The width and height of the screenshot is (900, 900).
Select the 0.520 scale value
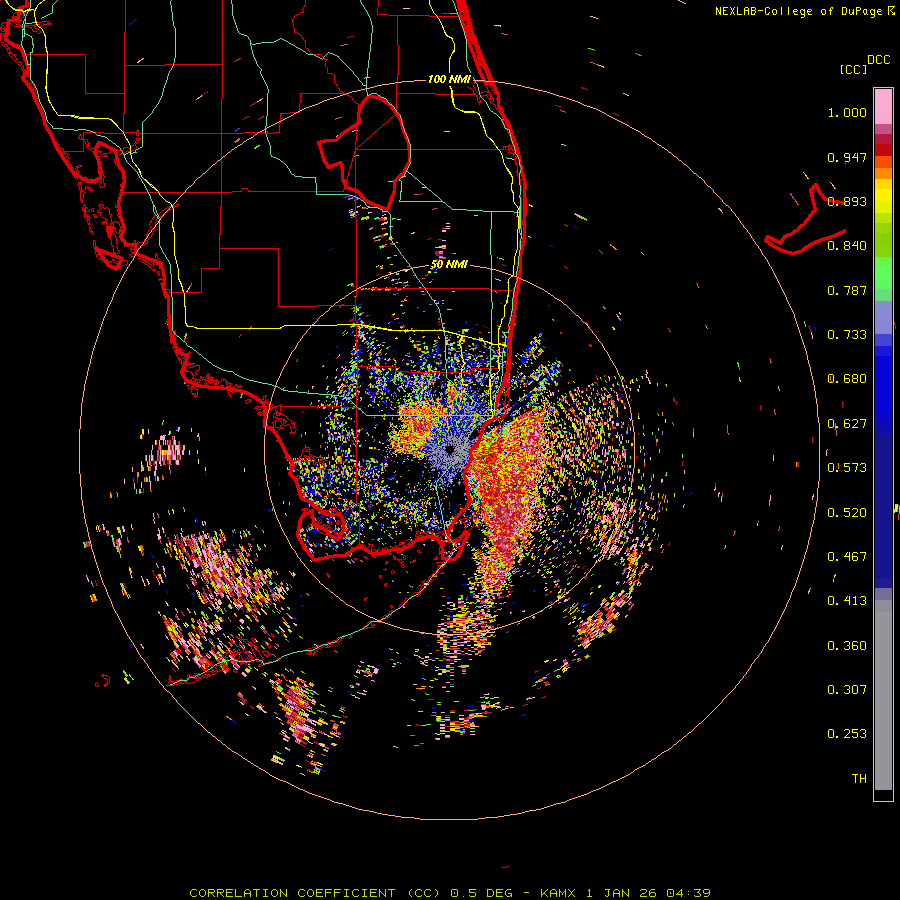[x=847, y=513]
